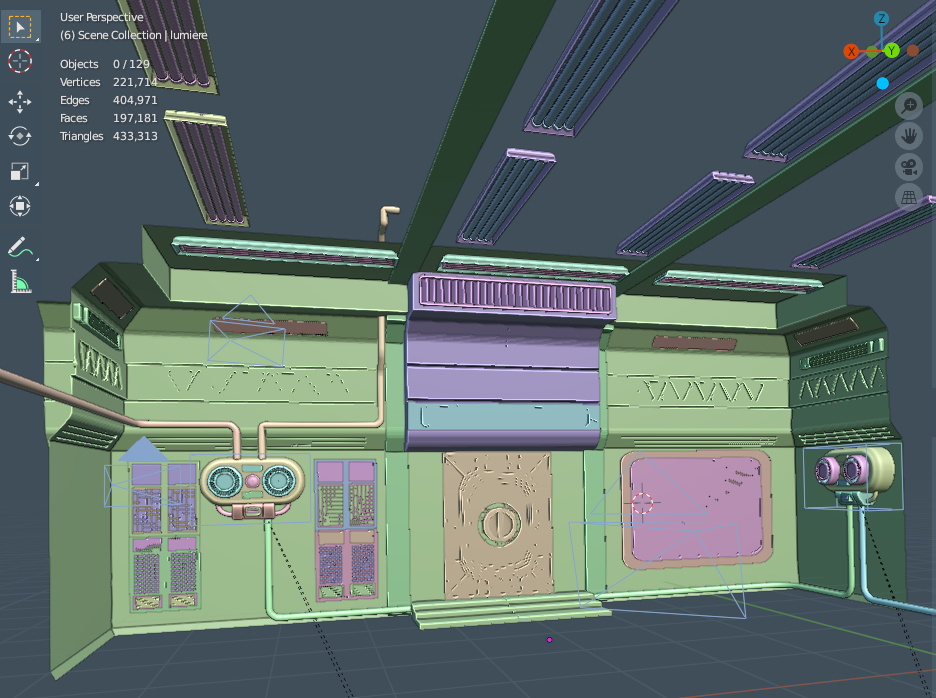Click the 3D cursor on pink screen
936x698 pixels.
[642, 503]
